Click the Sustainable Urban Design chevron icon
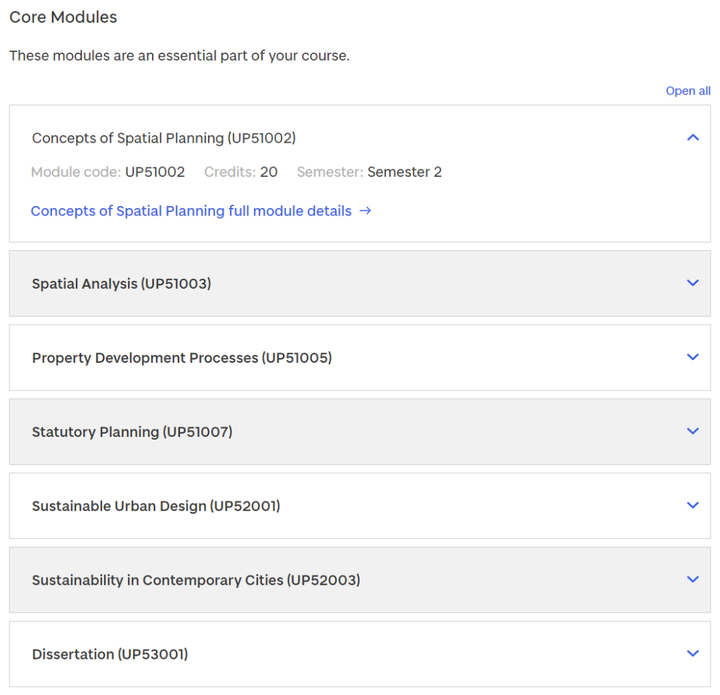The height and width of the screenshot is (695, 720). click(692, 505)
